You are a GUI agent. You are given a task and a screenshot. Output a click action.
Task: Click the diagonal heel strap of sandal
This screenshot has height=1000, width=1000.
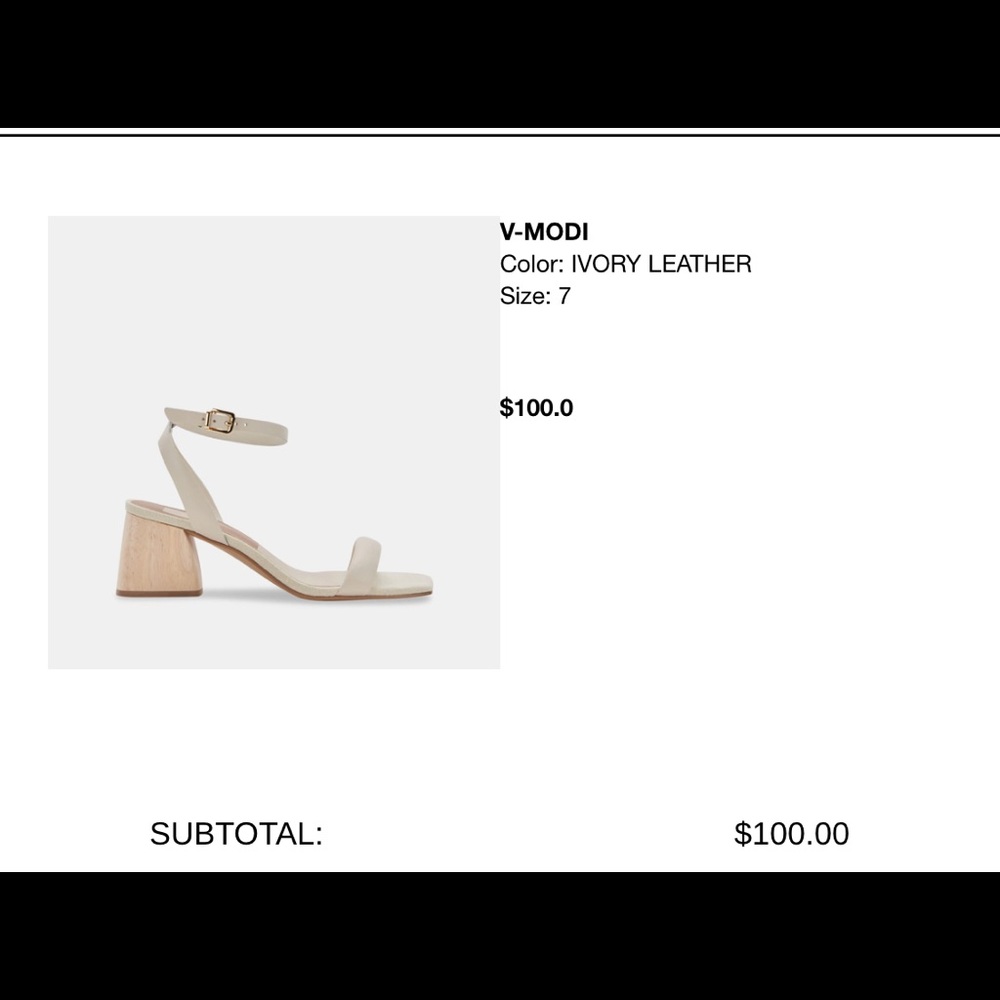point(189,473)
